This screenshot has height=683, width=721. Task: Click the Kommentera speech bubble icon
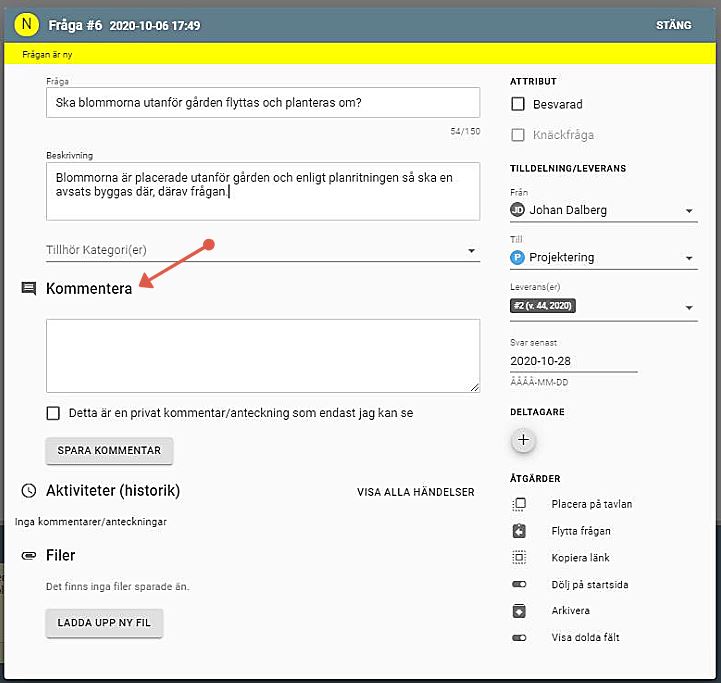[x=29, y=289]
